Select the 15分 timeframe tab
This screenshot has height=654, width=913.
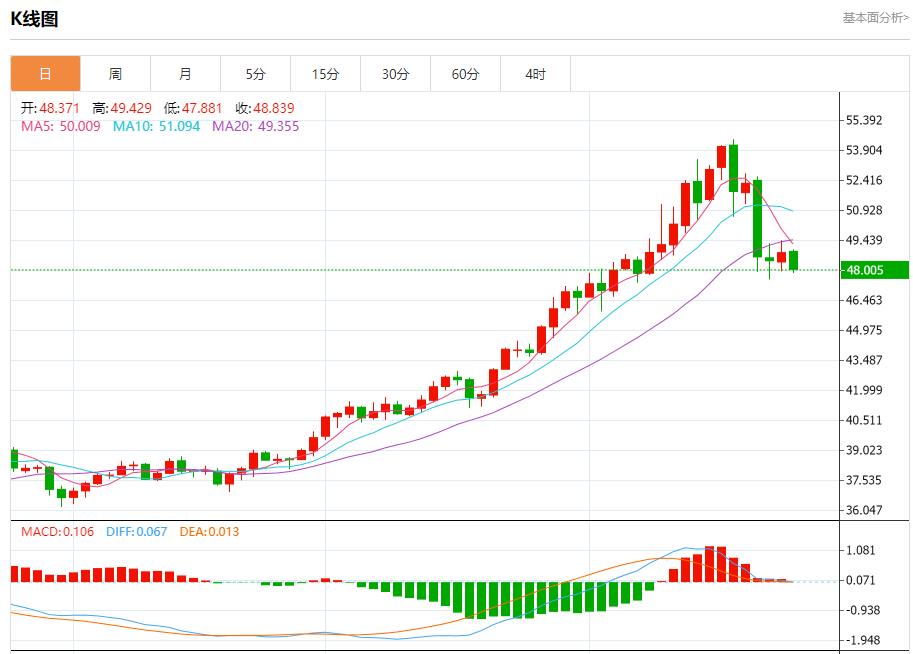pyautogui.click(x=326, y=73)
